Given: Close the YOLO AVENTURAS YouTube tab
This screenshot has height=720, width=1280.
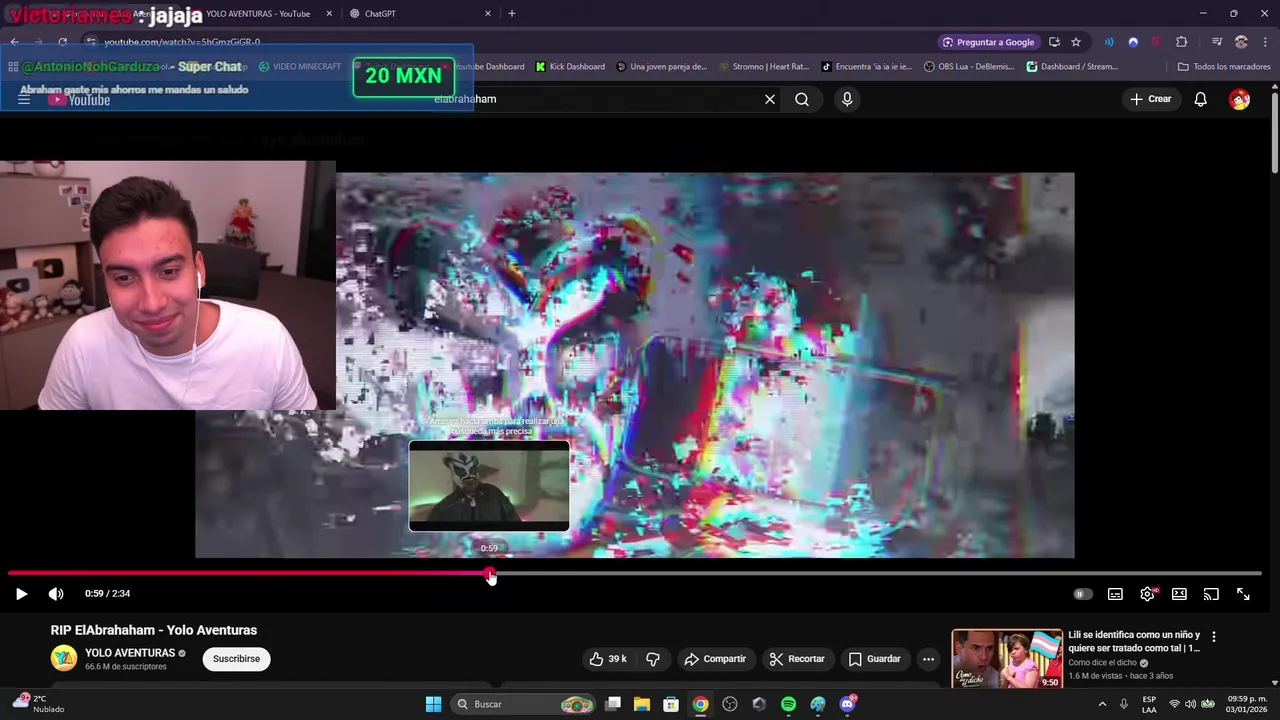Looking at the screenshot, I should coord(329,14).
